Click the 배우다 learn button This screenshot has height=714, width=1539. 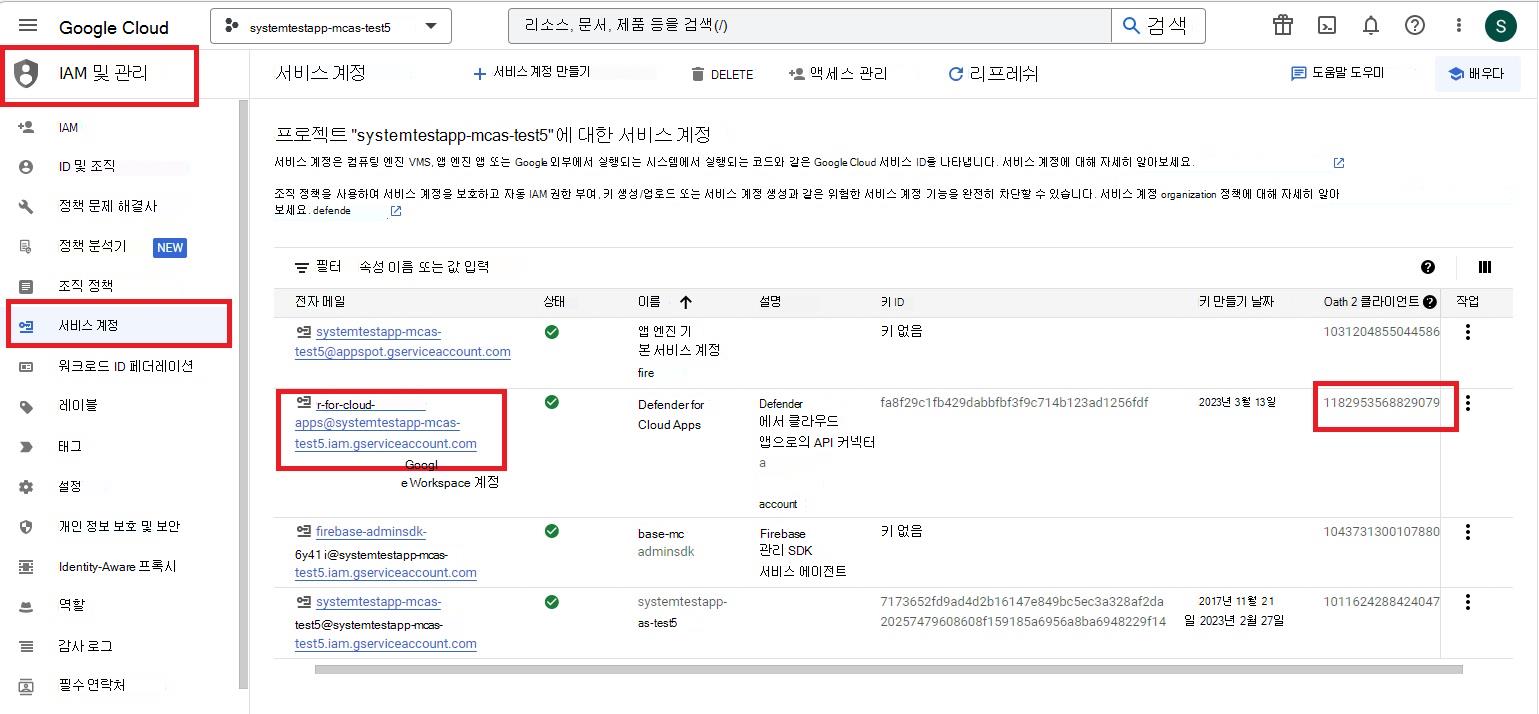tap(1477, 74)
